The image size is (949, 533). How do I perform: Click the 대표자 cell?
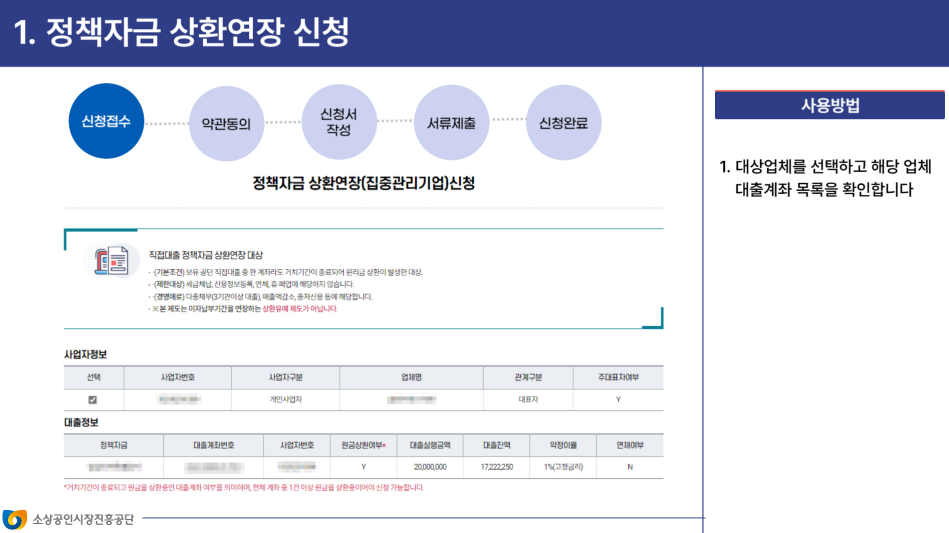coord(528,400)
